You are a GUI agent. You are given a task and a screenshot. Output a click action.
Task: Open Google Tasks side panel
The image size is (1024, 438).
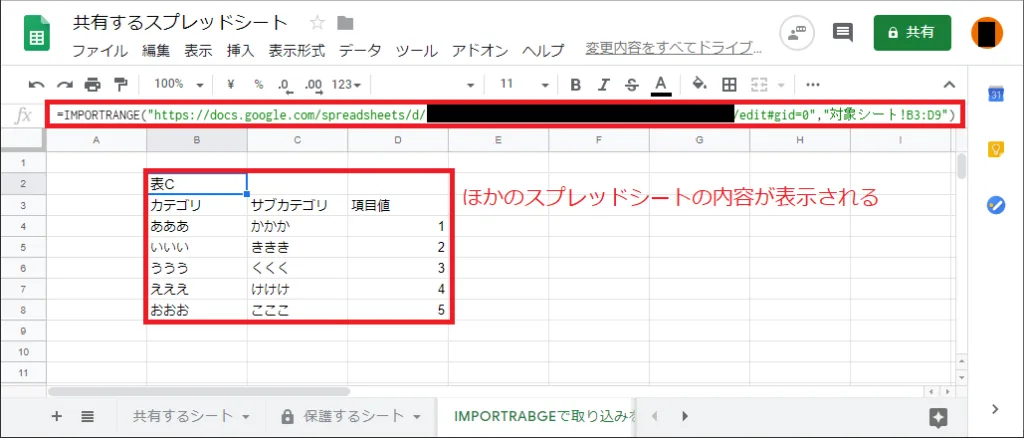click(x=995, y=205)
